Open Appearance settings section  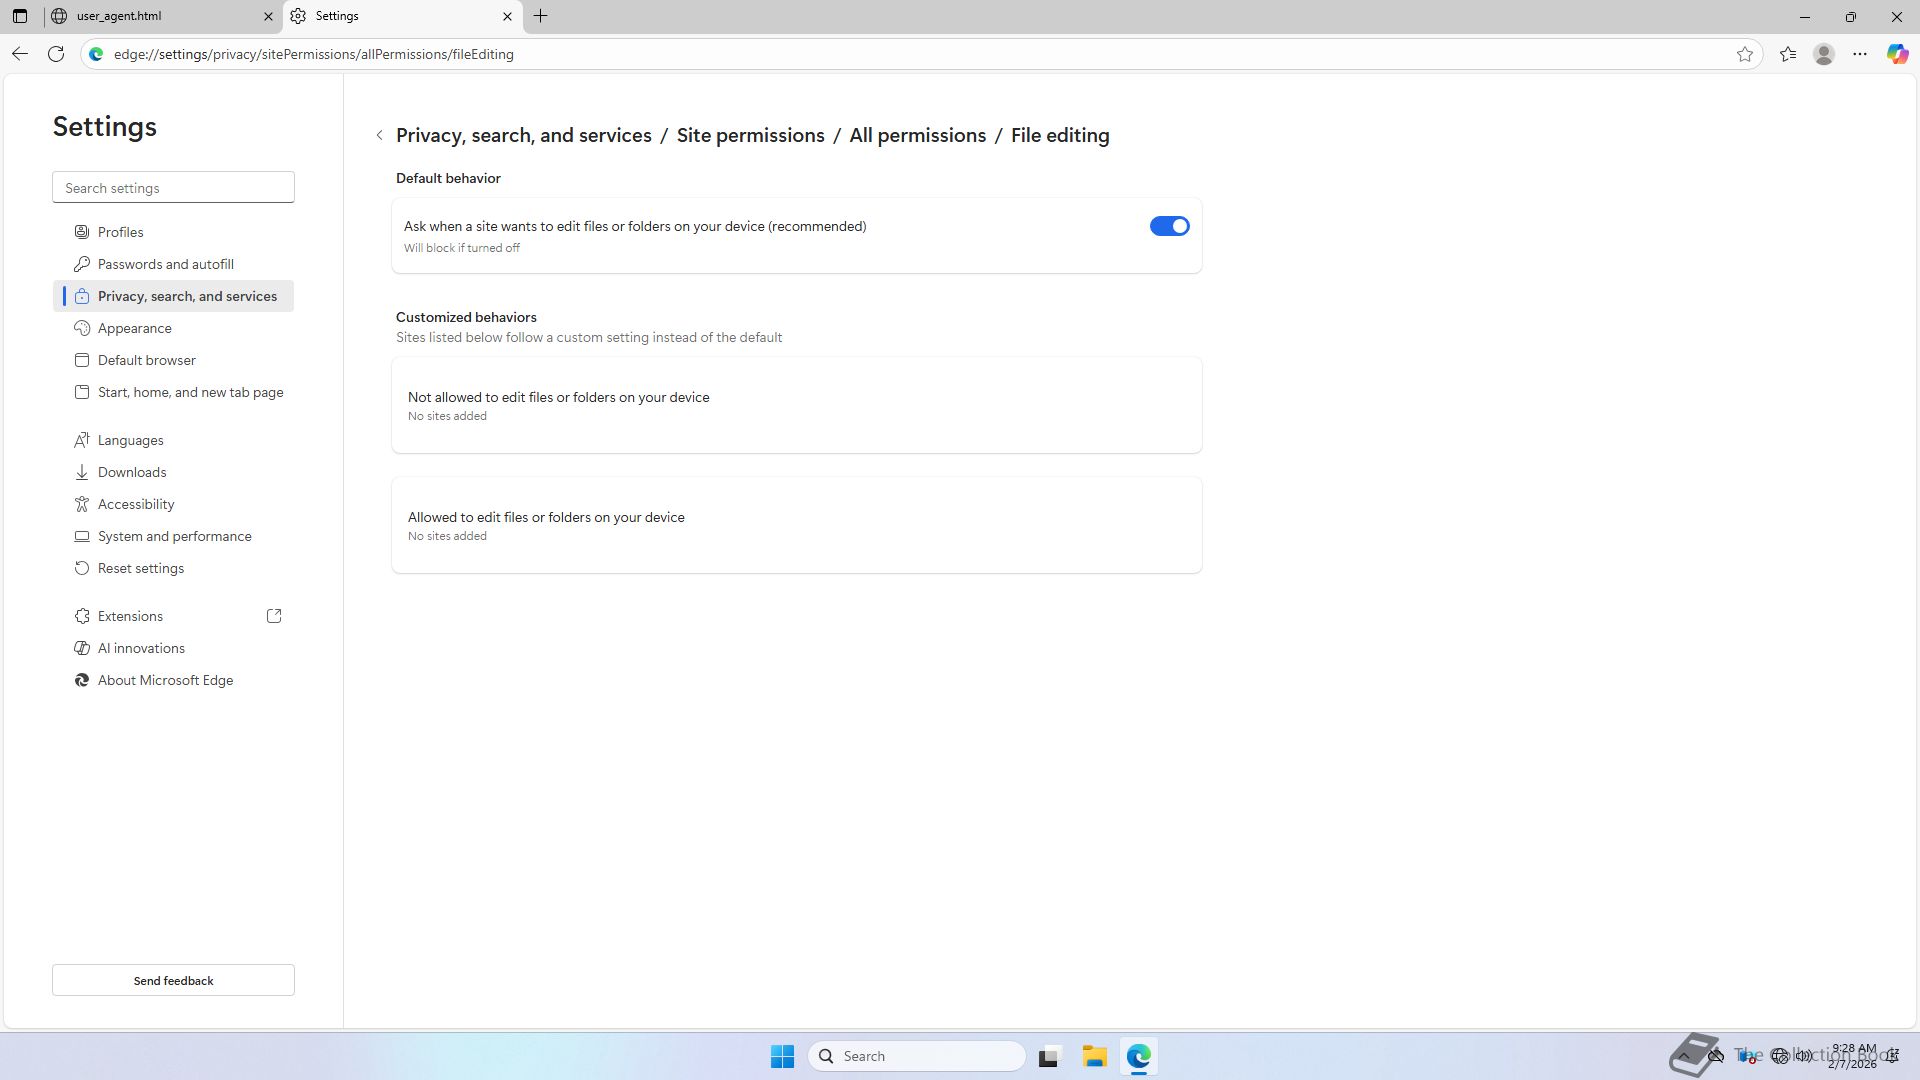[134, 328]
